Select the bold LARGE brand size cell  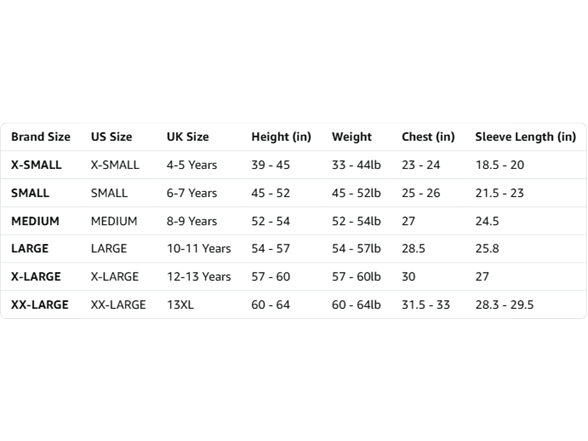pyautogui.click(x=30, y=249)
